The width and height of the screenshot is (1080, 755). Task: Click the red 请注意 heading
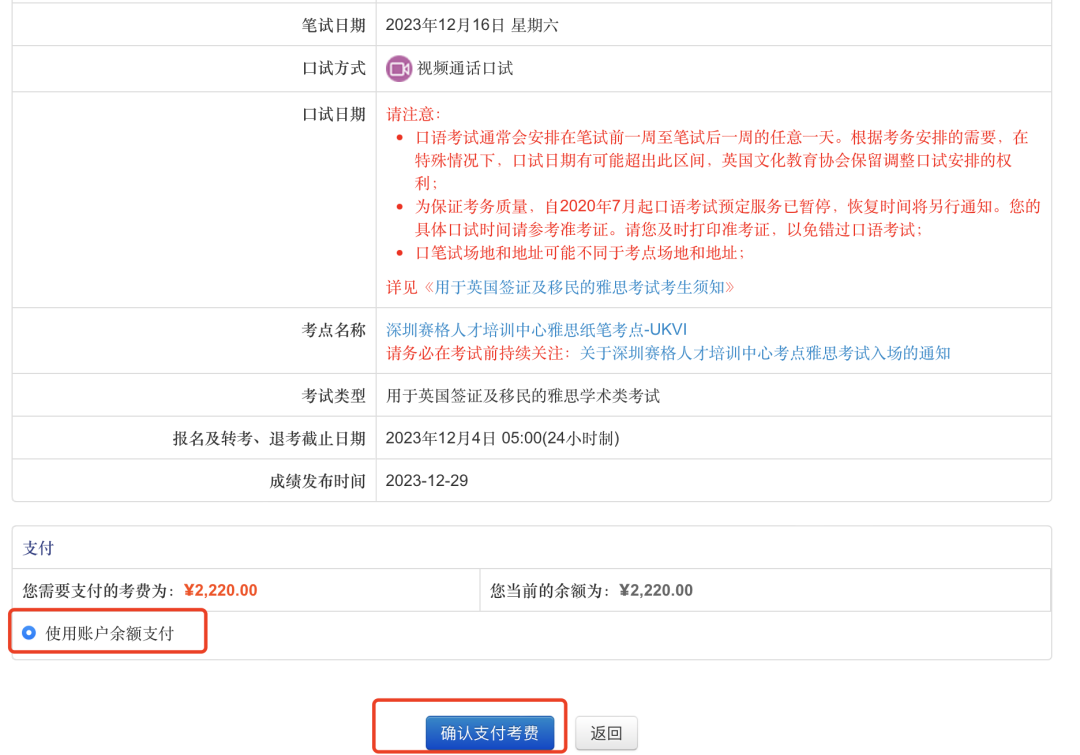[413, 115]
